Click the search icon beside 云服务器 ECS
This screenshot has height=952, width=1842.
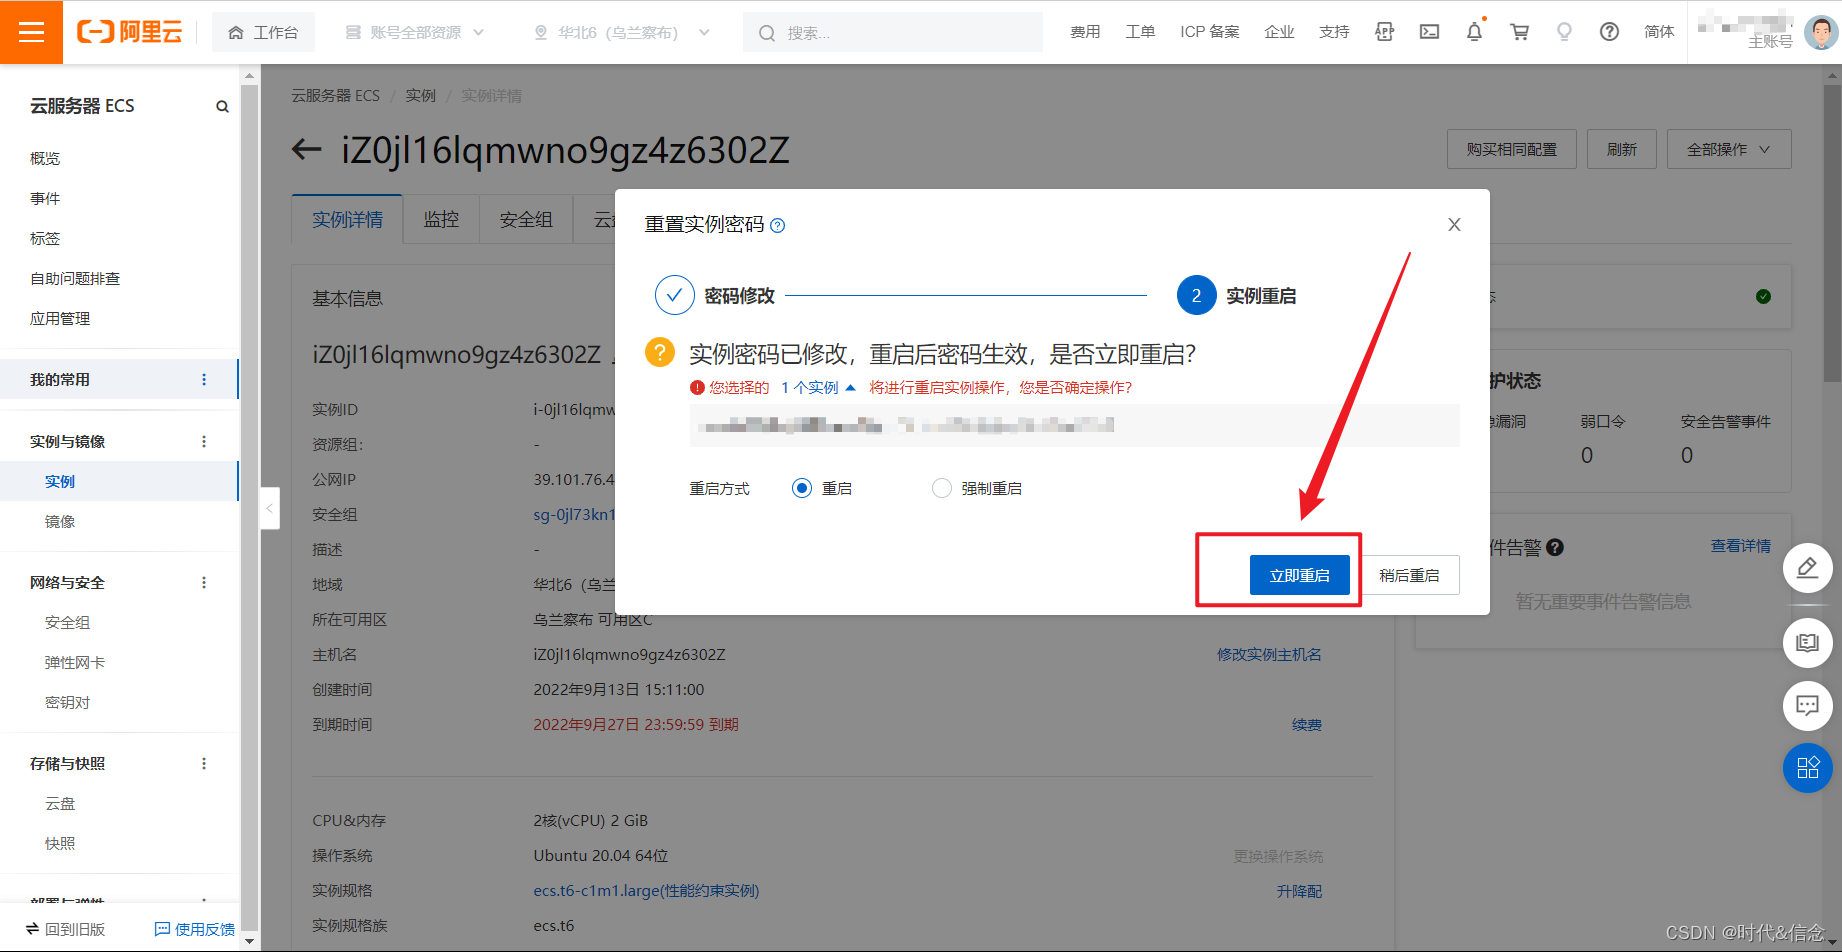tap(222, 106)
